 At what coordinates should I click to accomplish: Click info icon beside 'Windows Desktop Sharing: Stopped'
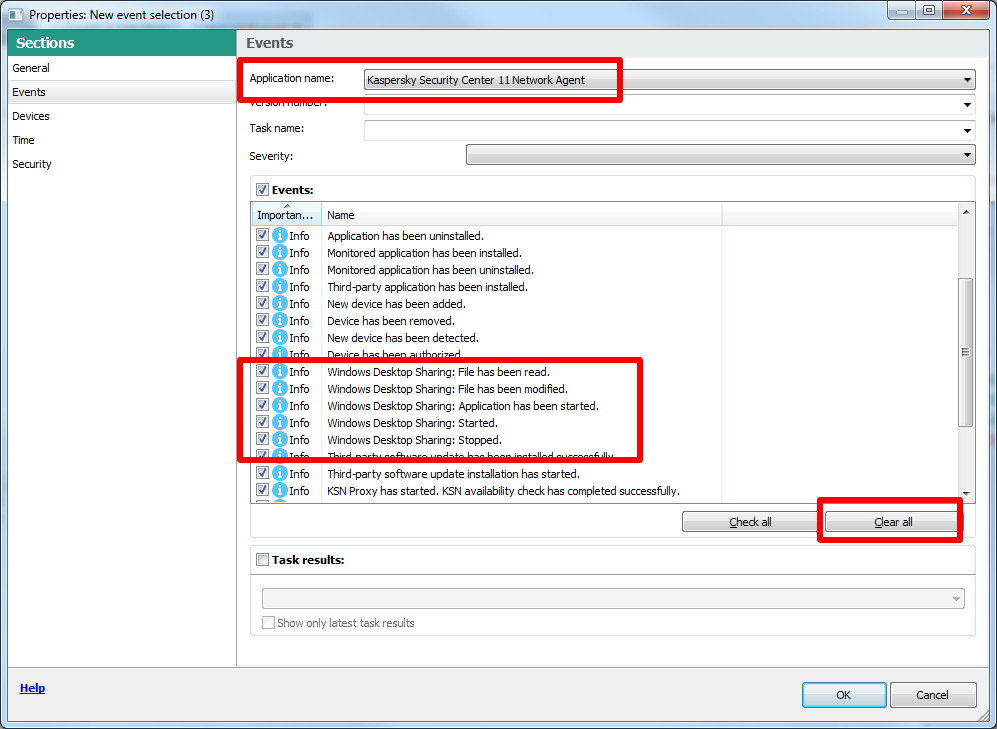[x=280, y=440]
